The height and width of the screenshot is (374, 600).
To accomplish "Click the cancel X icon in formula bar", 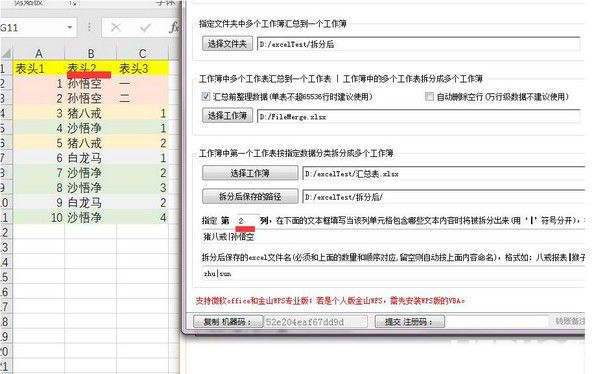I will [x=116, y=28].
